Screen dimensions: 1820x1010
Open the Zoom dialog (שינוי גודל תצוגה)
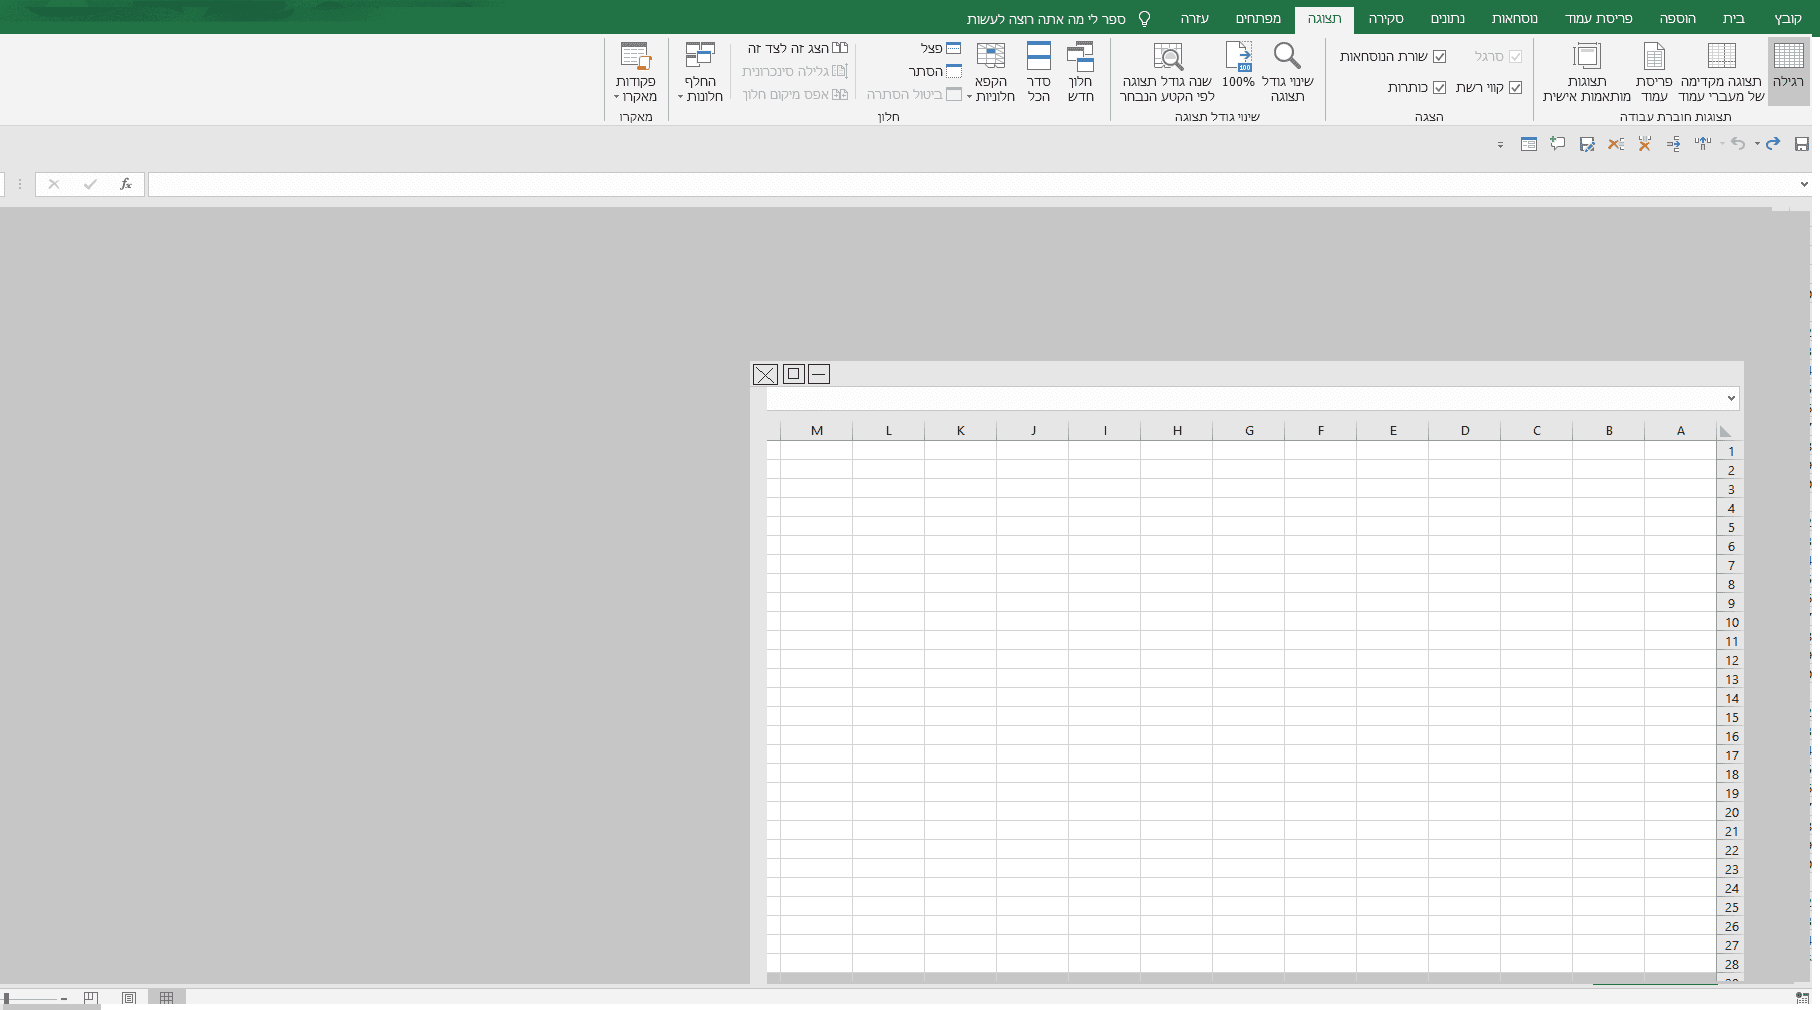click(x=1287, y=71)
